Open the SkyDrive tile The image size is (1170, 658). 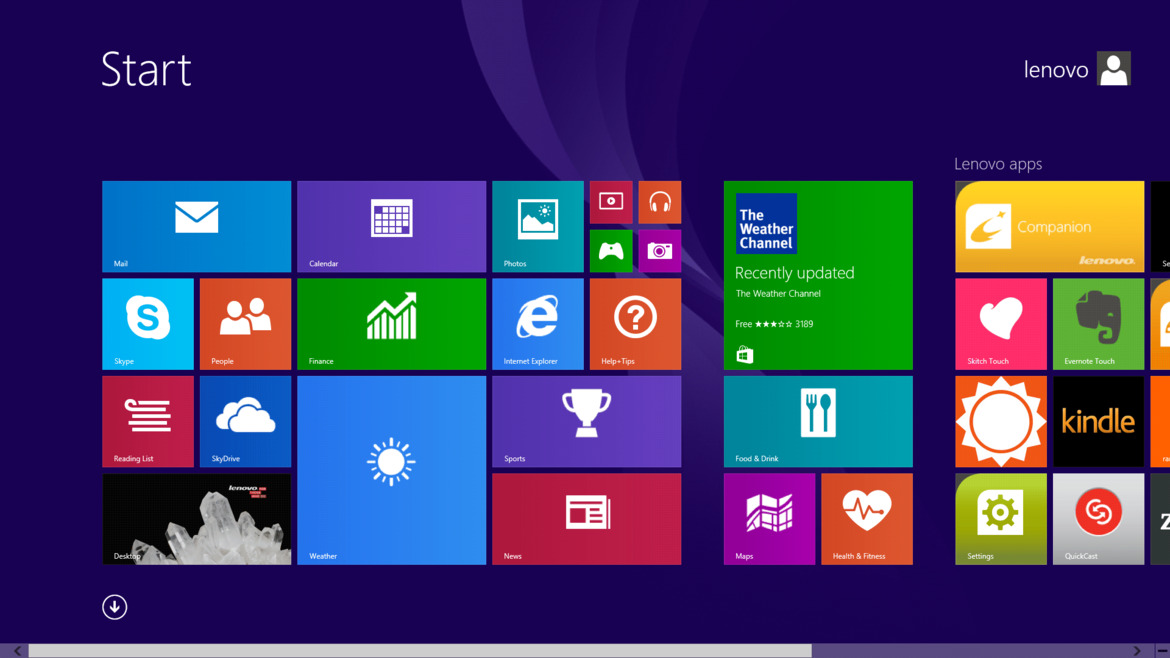[x=245, y=422]
